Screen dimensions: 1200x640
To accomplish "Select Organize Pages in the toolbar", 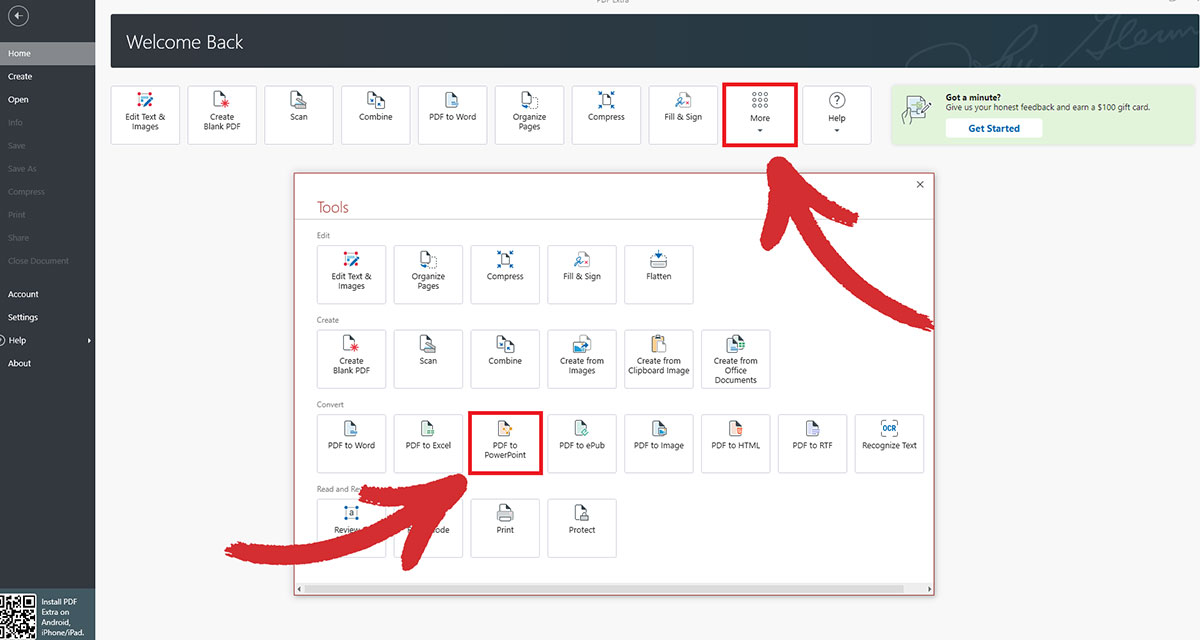I will click(529, 114).
